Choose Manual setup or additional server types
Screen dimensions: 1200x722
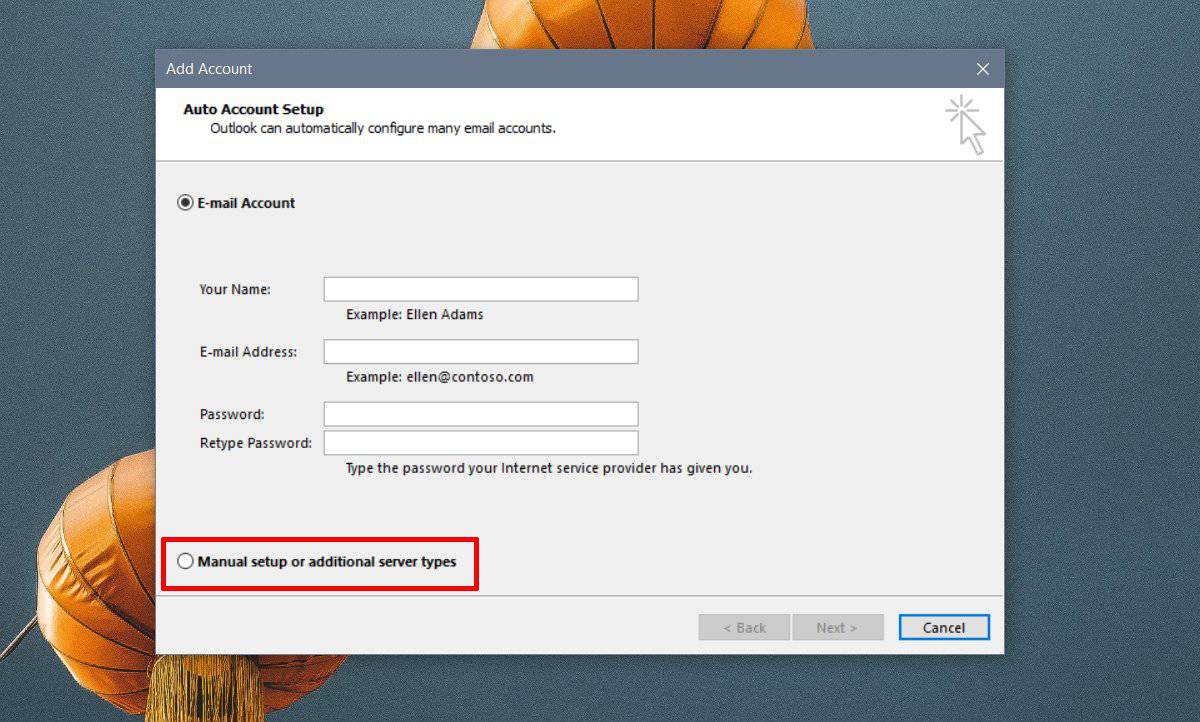tap(185, 562)
